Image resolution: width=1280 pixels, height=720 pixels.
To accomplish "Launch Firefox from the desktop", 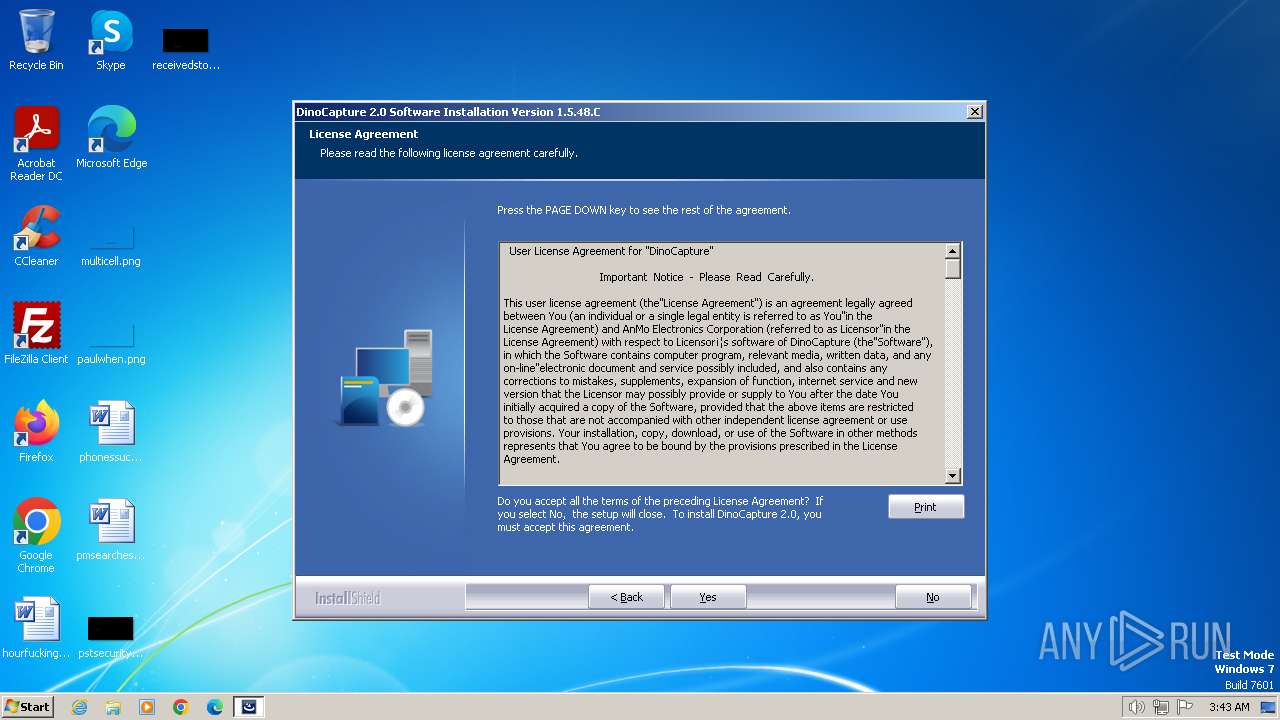I will (x=36, y=432).
